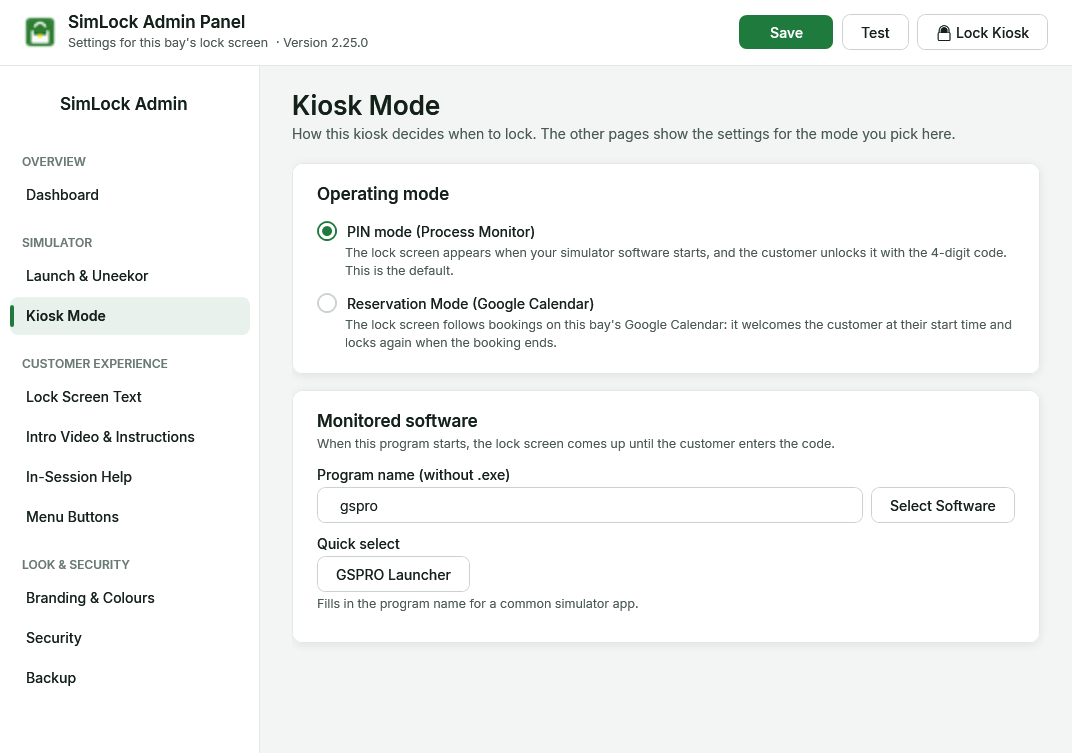Viewport: 1072px width, 753px height.
Task: Open In-Session Help page
Action: (130, 477)
